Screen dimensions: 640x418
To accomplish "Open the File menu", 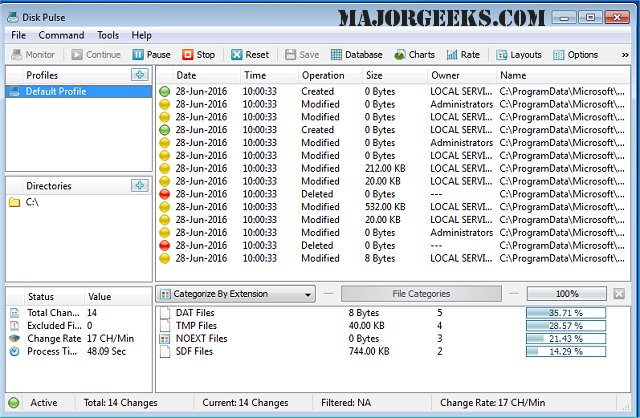I will pos(18,35).
